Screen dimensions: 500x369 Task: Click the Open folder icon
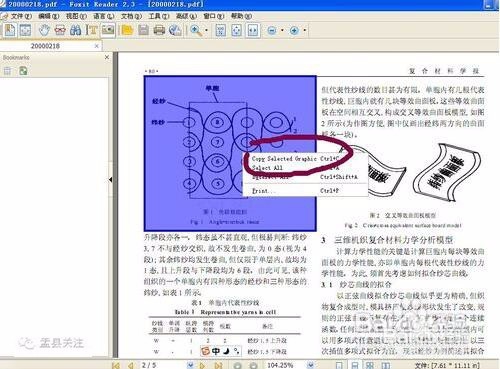pyautogui.click(x=127, y=30)
